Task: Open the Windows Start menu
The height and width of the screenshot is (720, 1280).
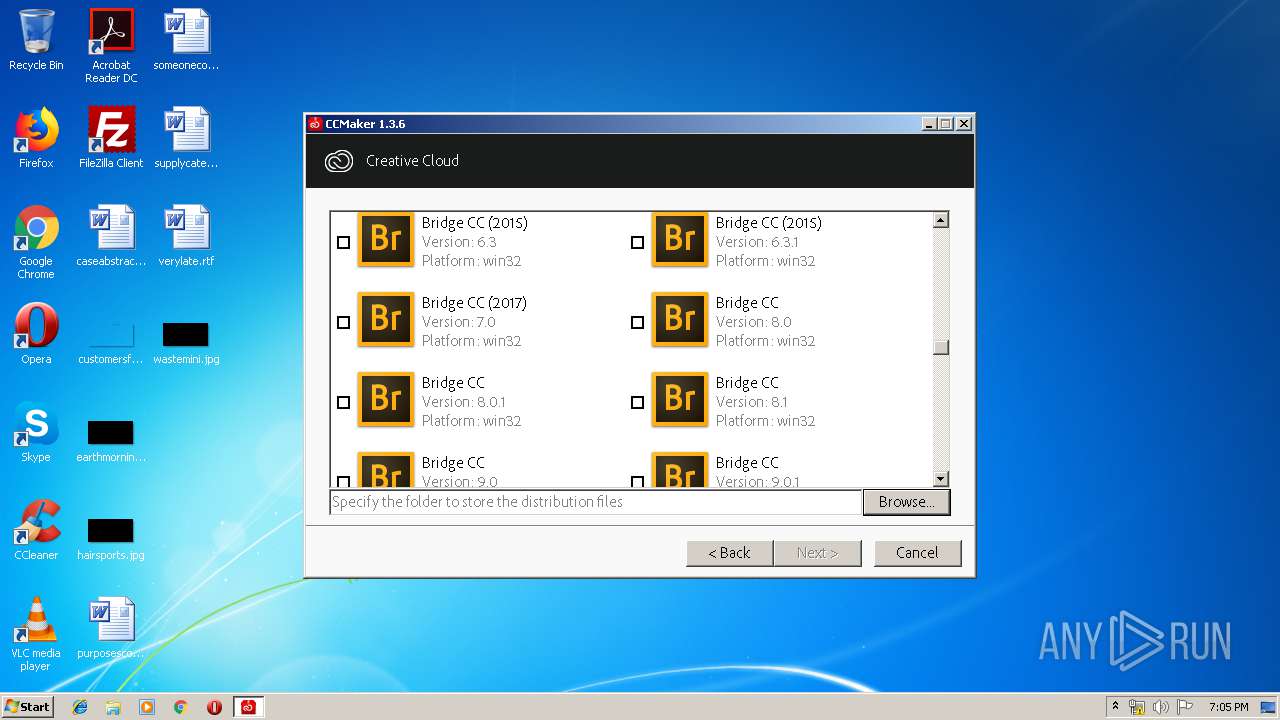Action: [x=27, y=707]
